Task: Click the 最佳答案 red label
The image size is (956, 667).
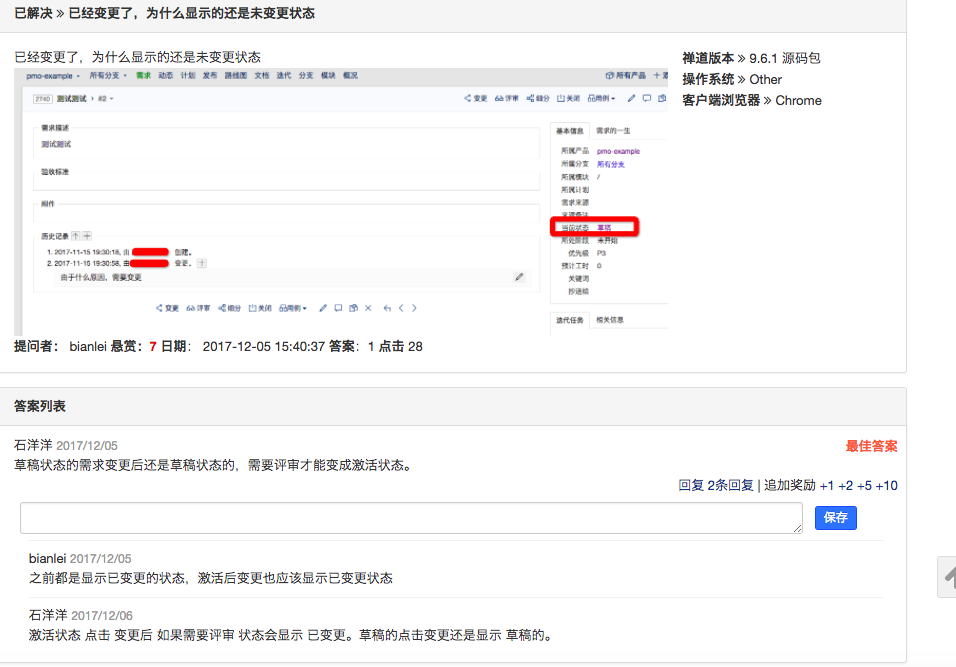Action: coord(871,446)
